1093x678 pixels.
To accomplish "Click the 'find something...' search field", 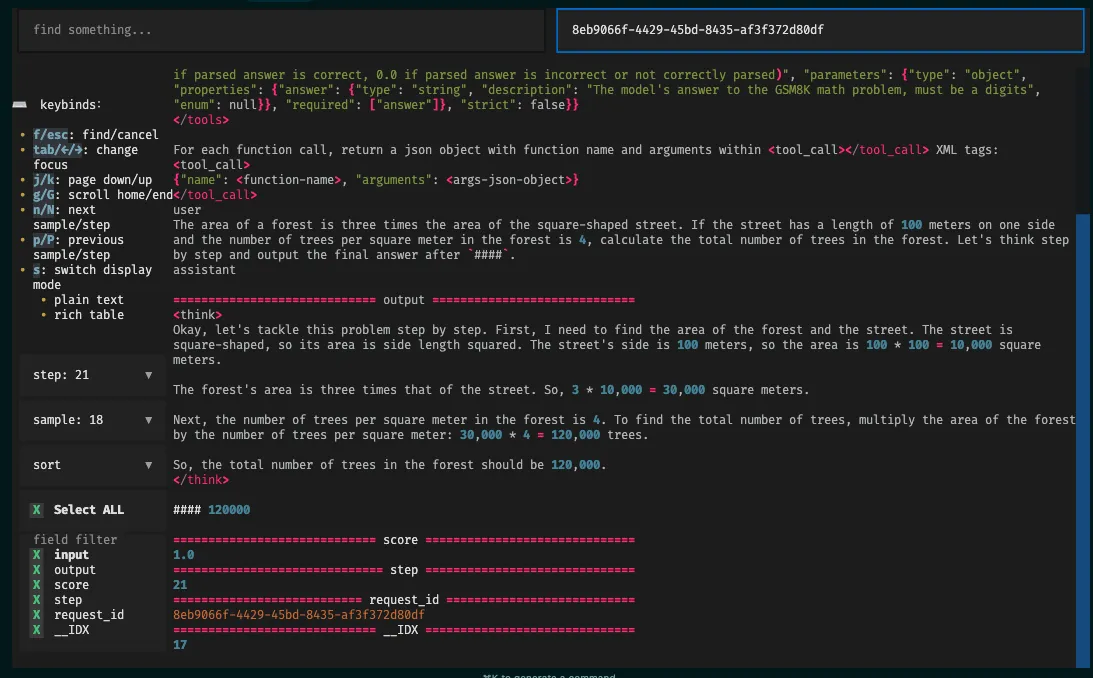I will coord(281,30).
